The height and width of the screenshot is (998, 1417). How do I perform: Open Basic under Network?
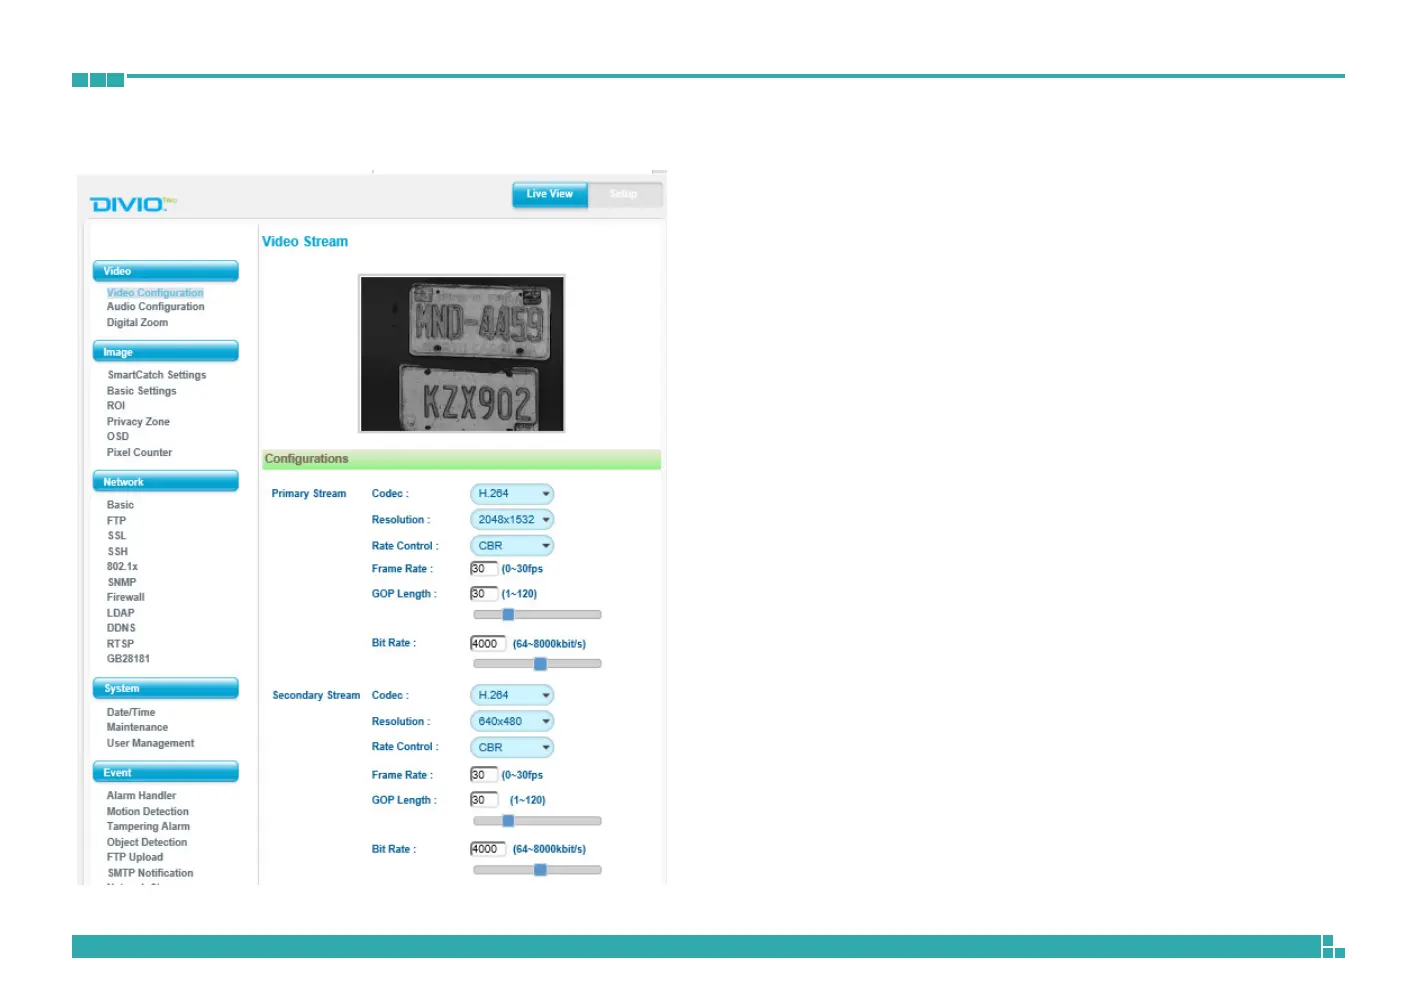[120, 505]
